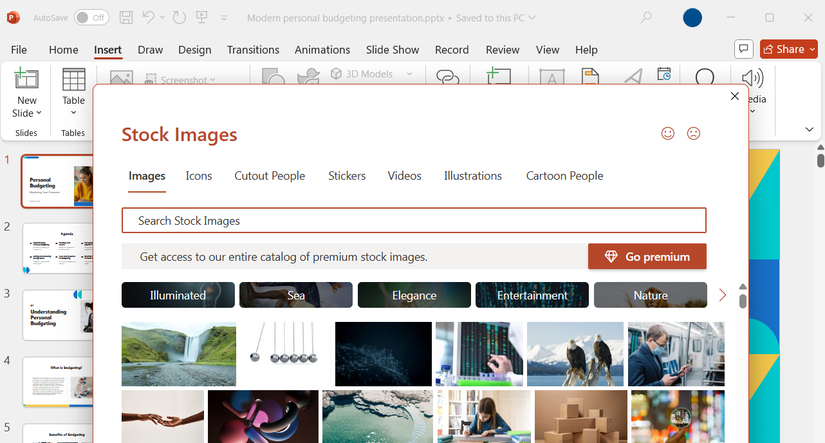Switch to the Icons tab
The image size is (825, 443).
coord(199,176)
